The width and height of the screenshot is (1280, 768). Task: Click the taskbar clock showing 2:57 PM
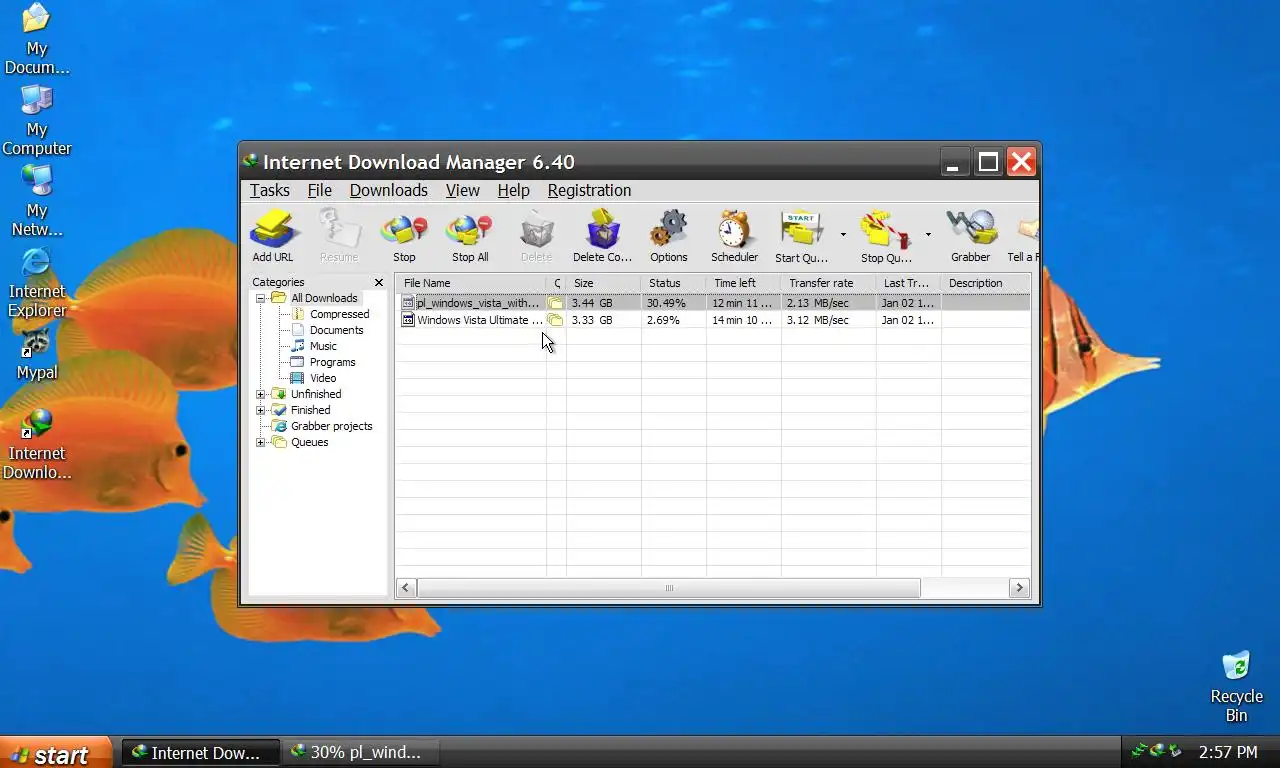point(1228,752)
